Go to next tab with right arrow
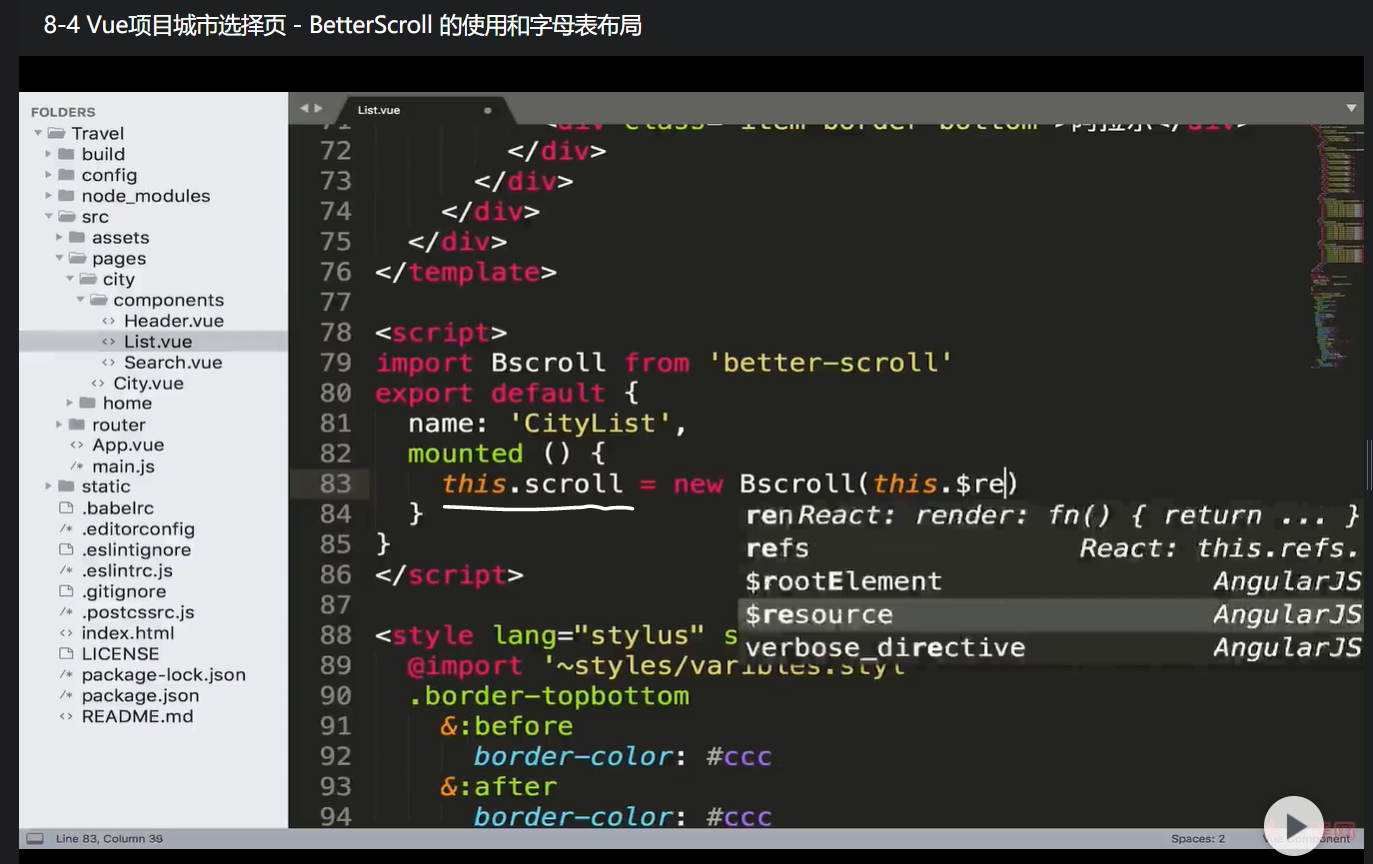The image size is (1373, 864). pos(319,108)
